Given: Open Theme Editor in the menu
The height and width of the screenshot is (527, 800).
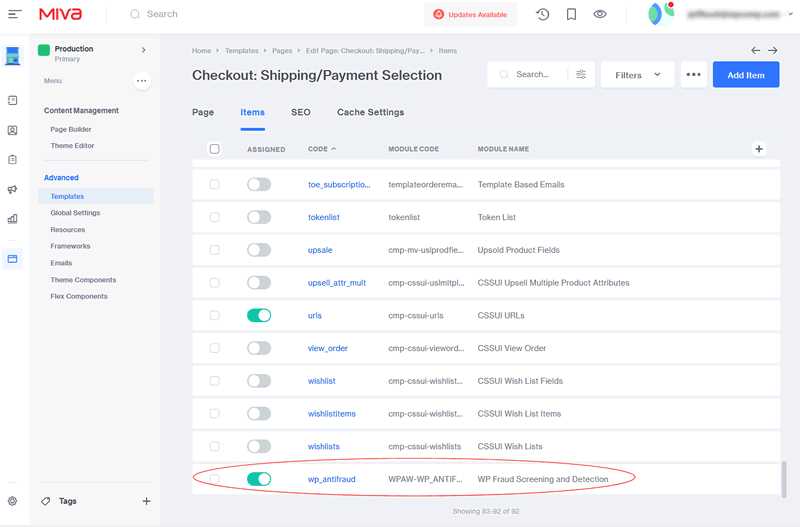Looking at the screenshot, I should coord(72,146).
